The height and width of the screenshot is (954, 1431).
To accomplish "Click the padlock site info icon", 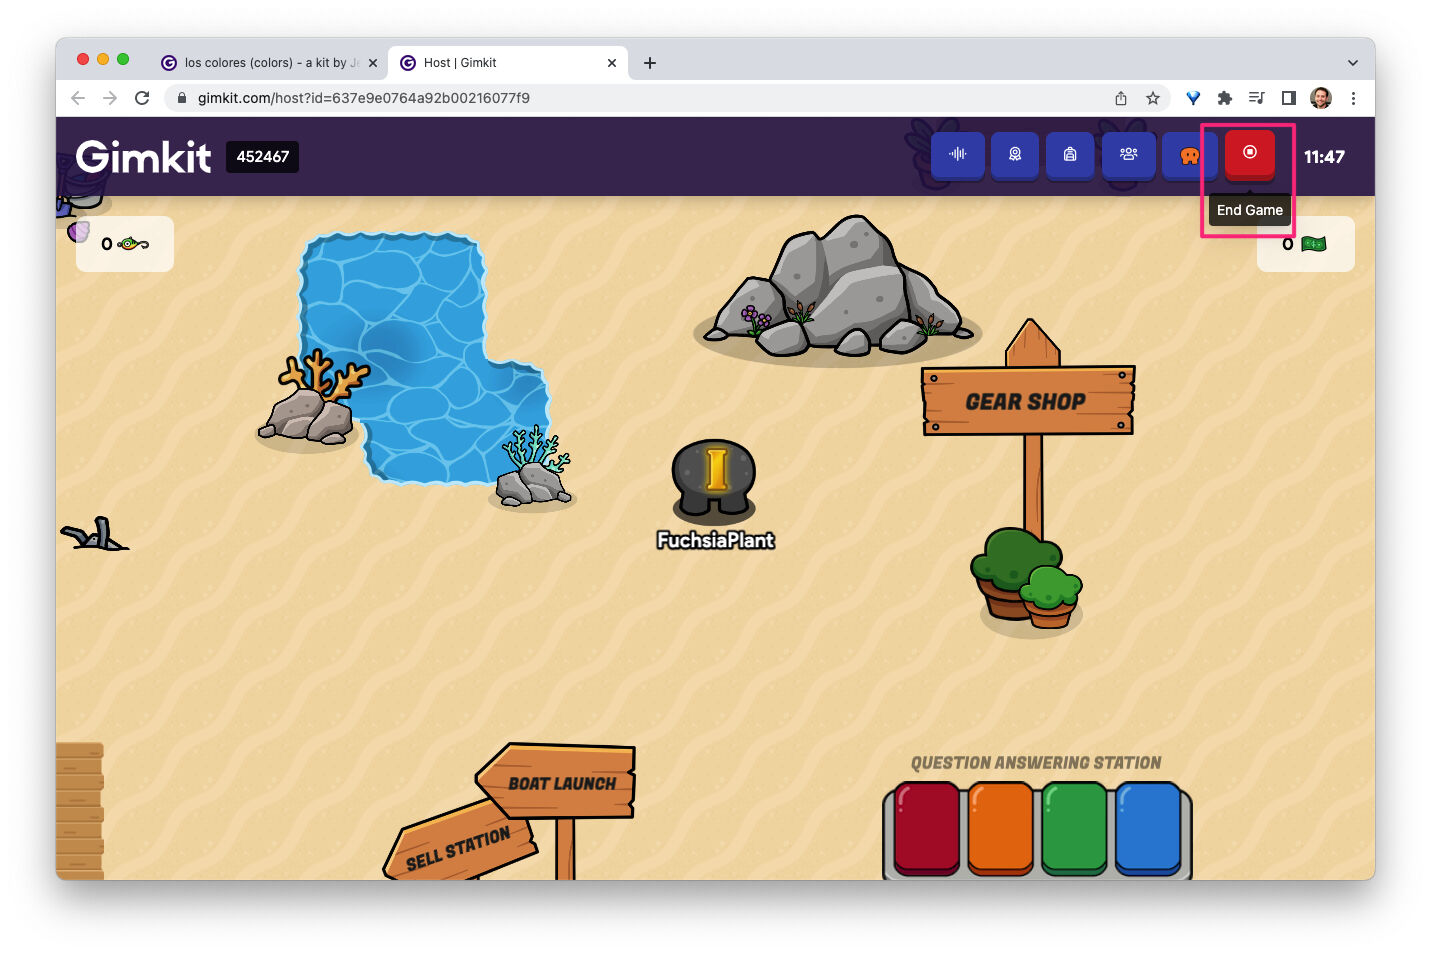I will coord(182,98).
